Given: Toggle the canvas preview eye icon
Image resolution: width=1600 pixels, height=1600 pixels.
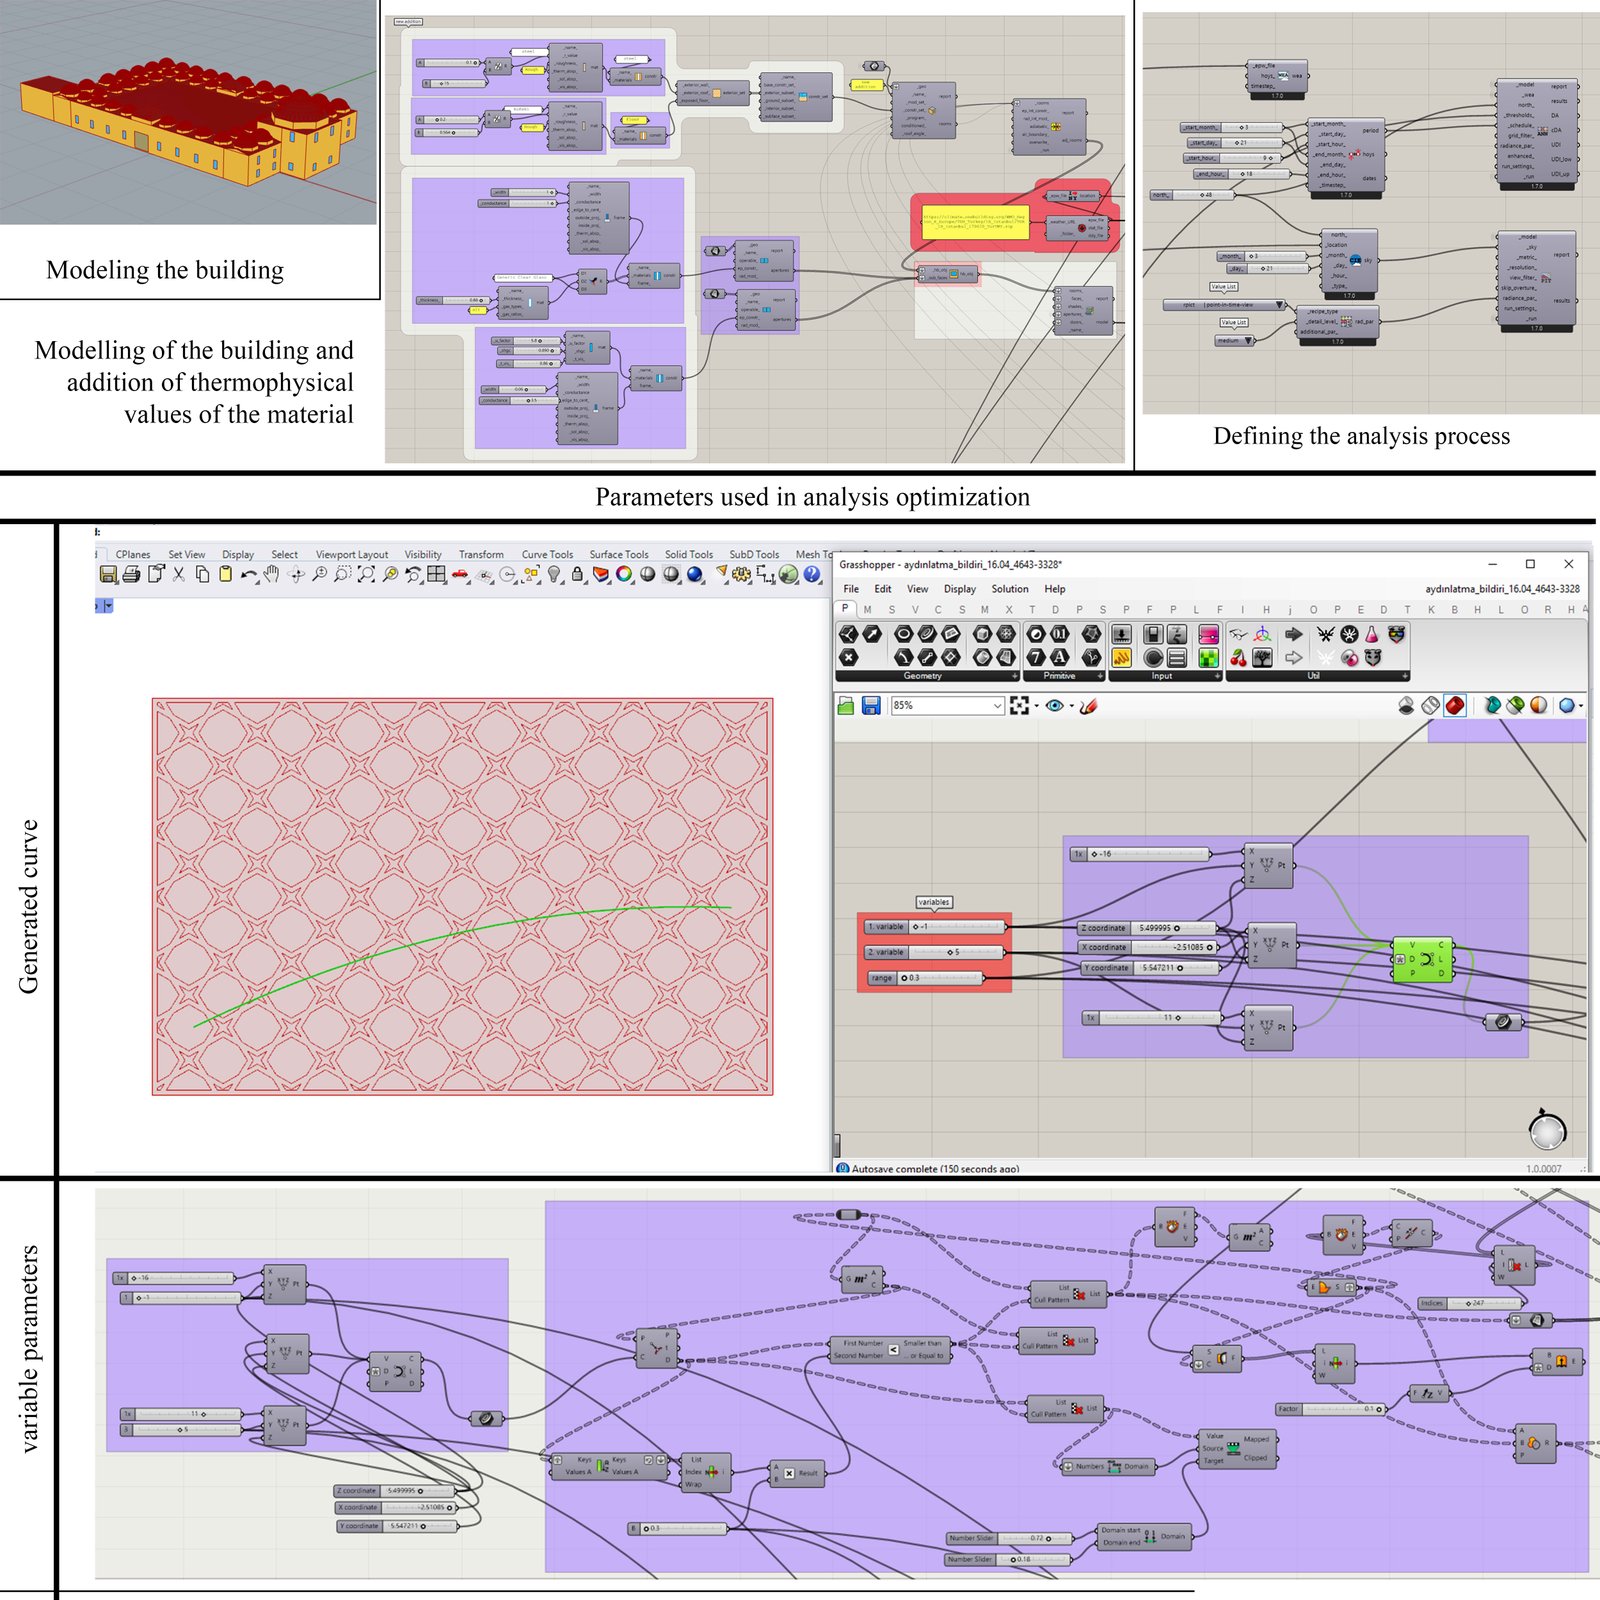Looking at the screenshot, I should (1054, 706).
